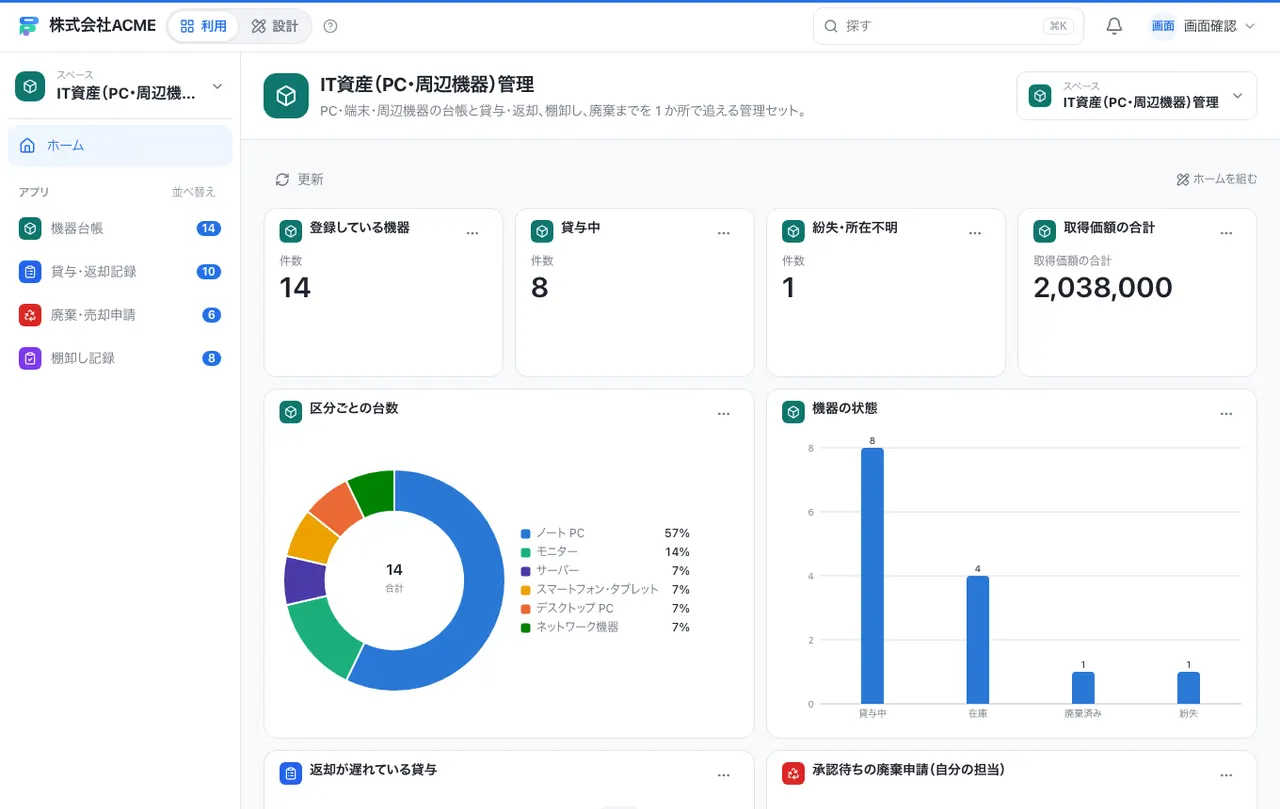Viewport: 1280px width, 809px height.
Task: Open the header スペース dropdown
Action: (x=1136, y=96)
